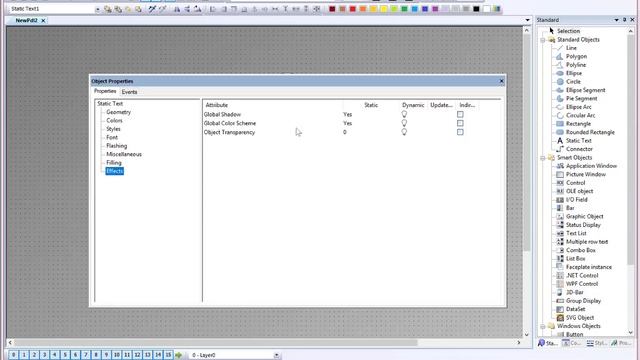Toggle visibility of layer 15
Image resolution: width=640 pixels, height=360 pixels.
click(x=168, y=355)
